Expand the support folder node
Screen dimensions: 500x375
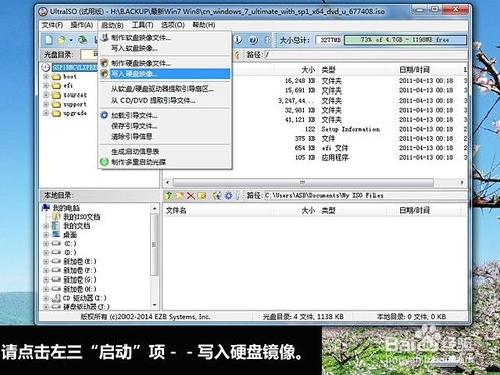click(46, 104)
